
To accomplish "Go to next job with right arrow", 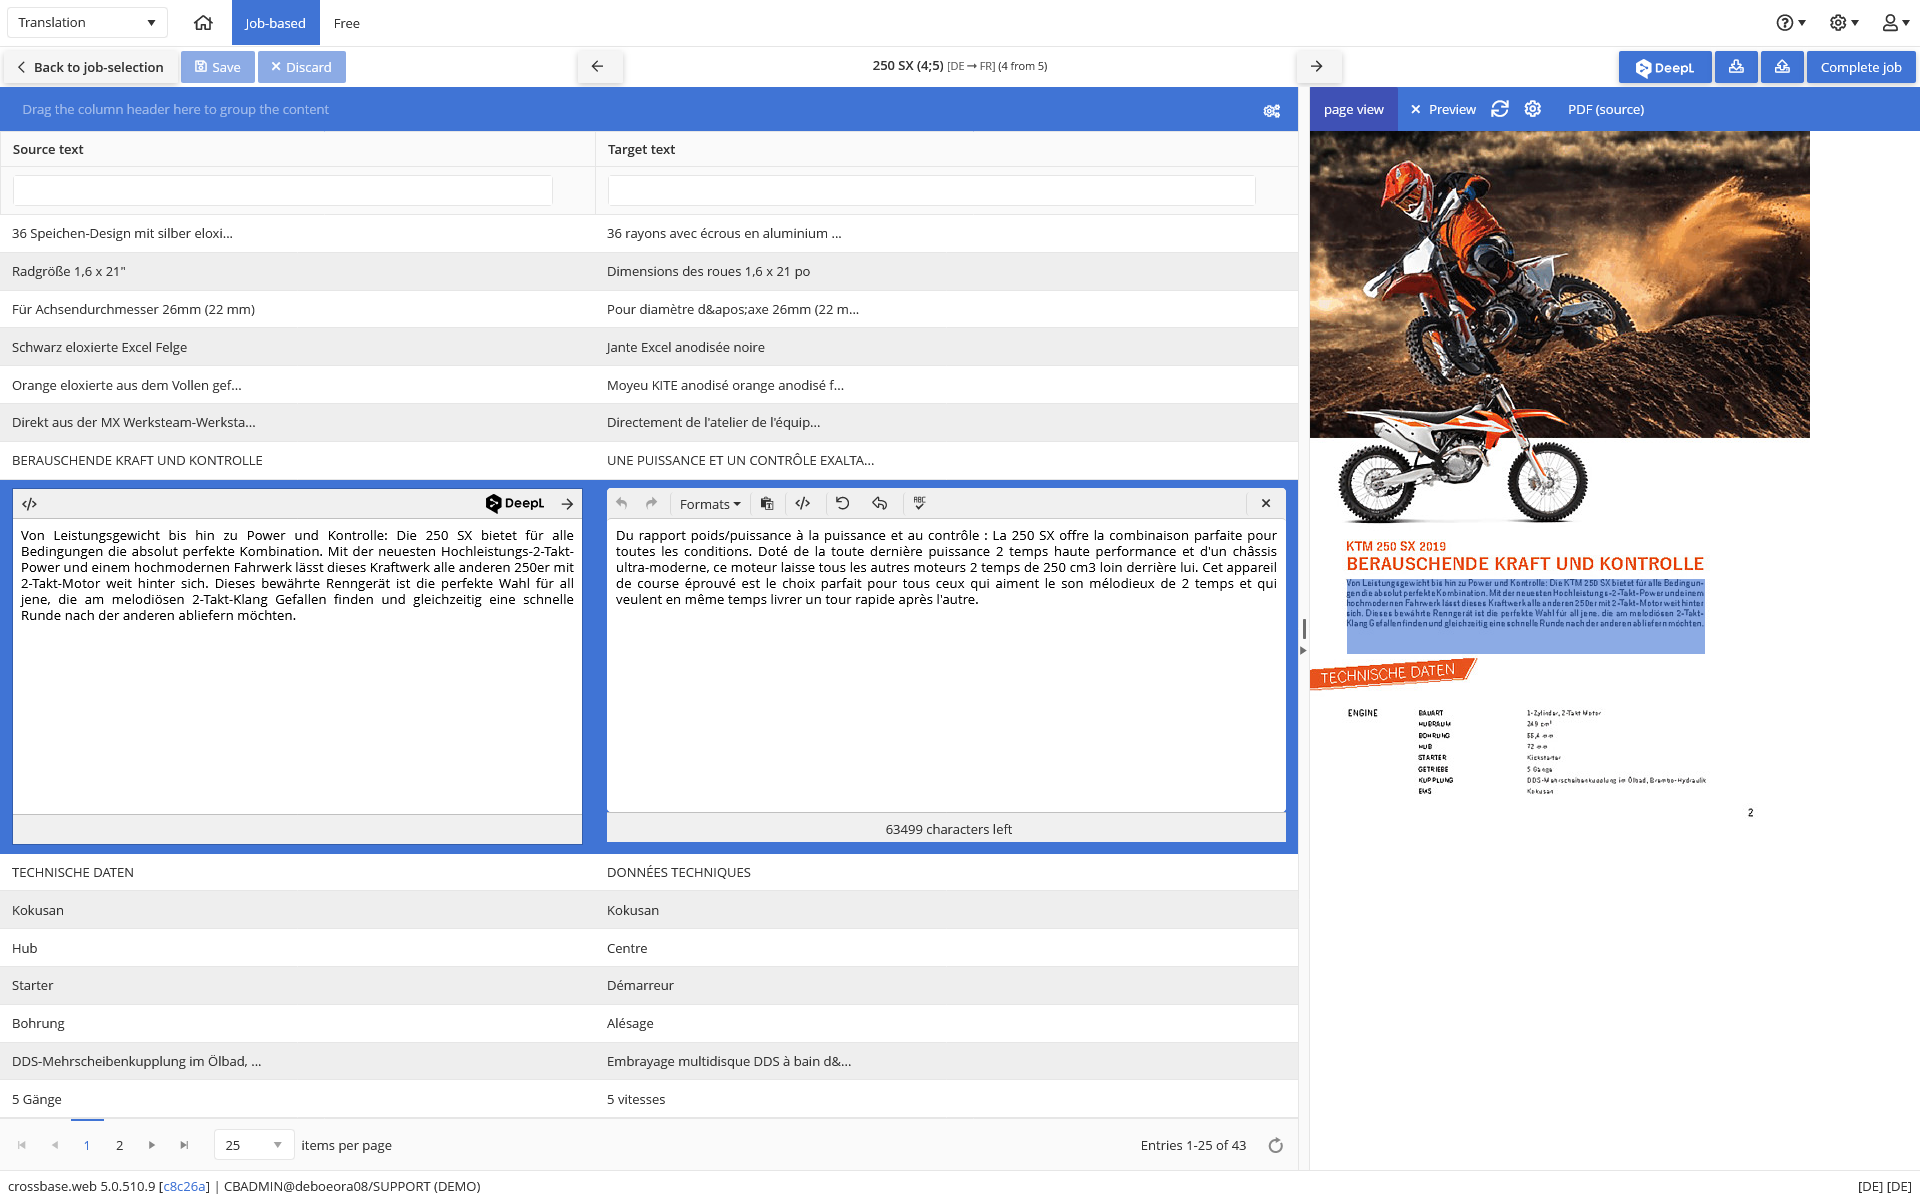I will coord(1317,66).
